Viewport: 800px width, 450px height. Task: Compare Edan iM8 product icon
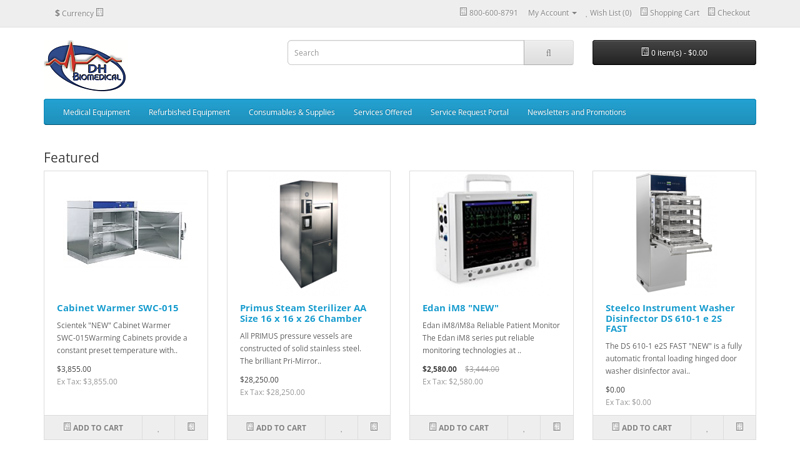557,428
